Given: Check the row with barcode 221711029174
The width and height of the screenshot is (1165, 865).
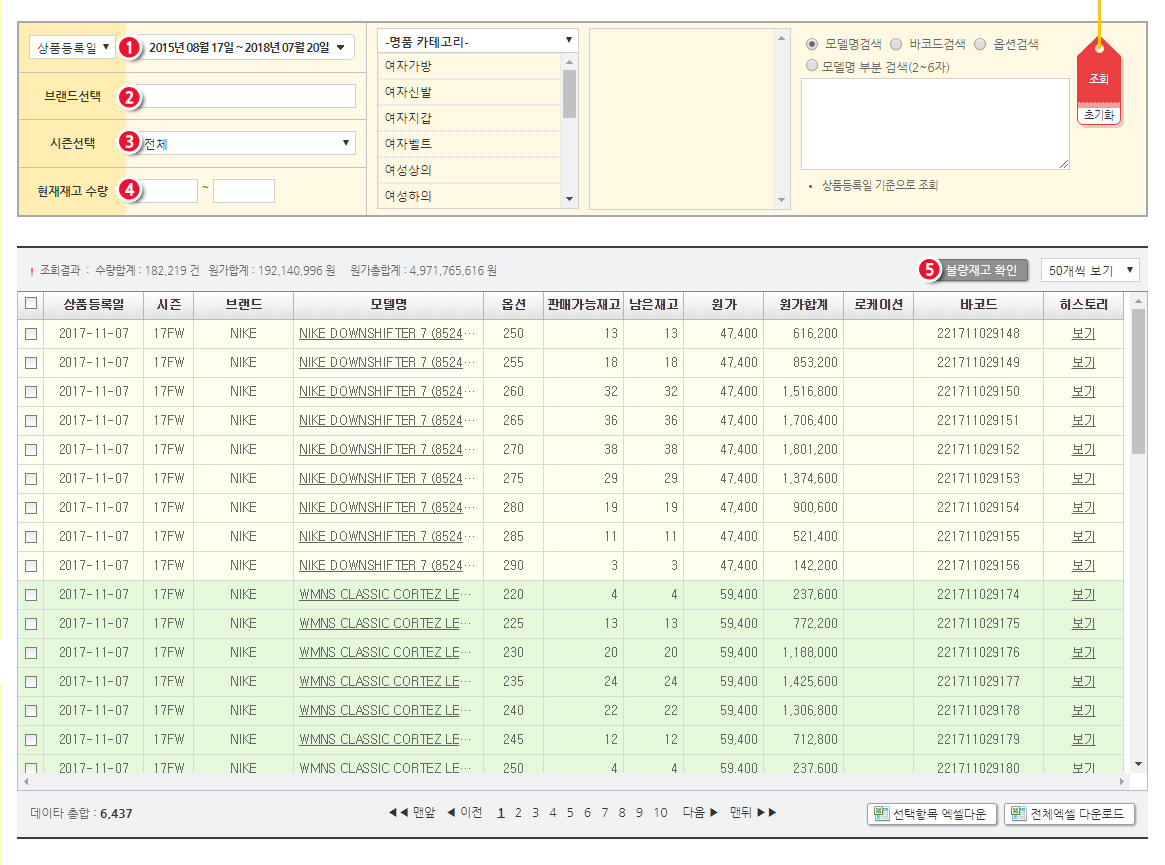Looking at the screenshot, I should click(30, 595).
